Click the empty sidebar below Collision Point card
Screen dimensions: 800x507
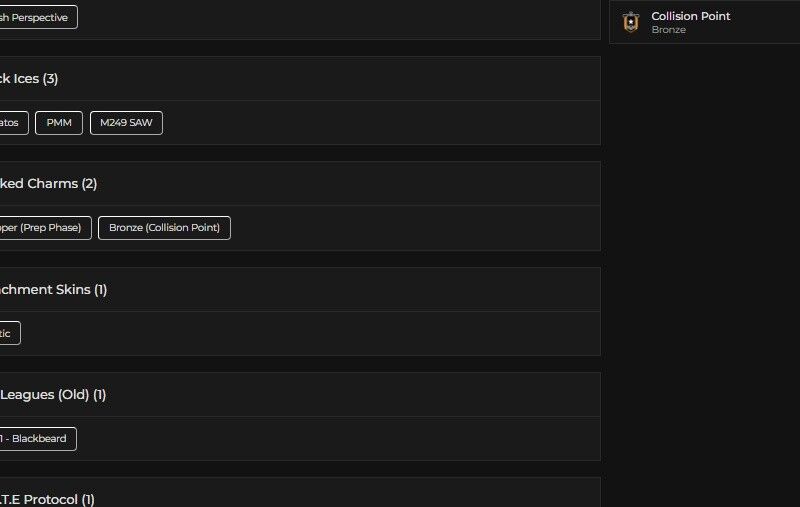[704, 250]
